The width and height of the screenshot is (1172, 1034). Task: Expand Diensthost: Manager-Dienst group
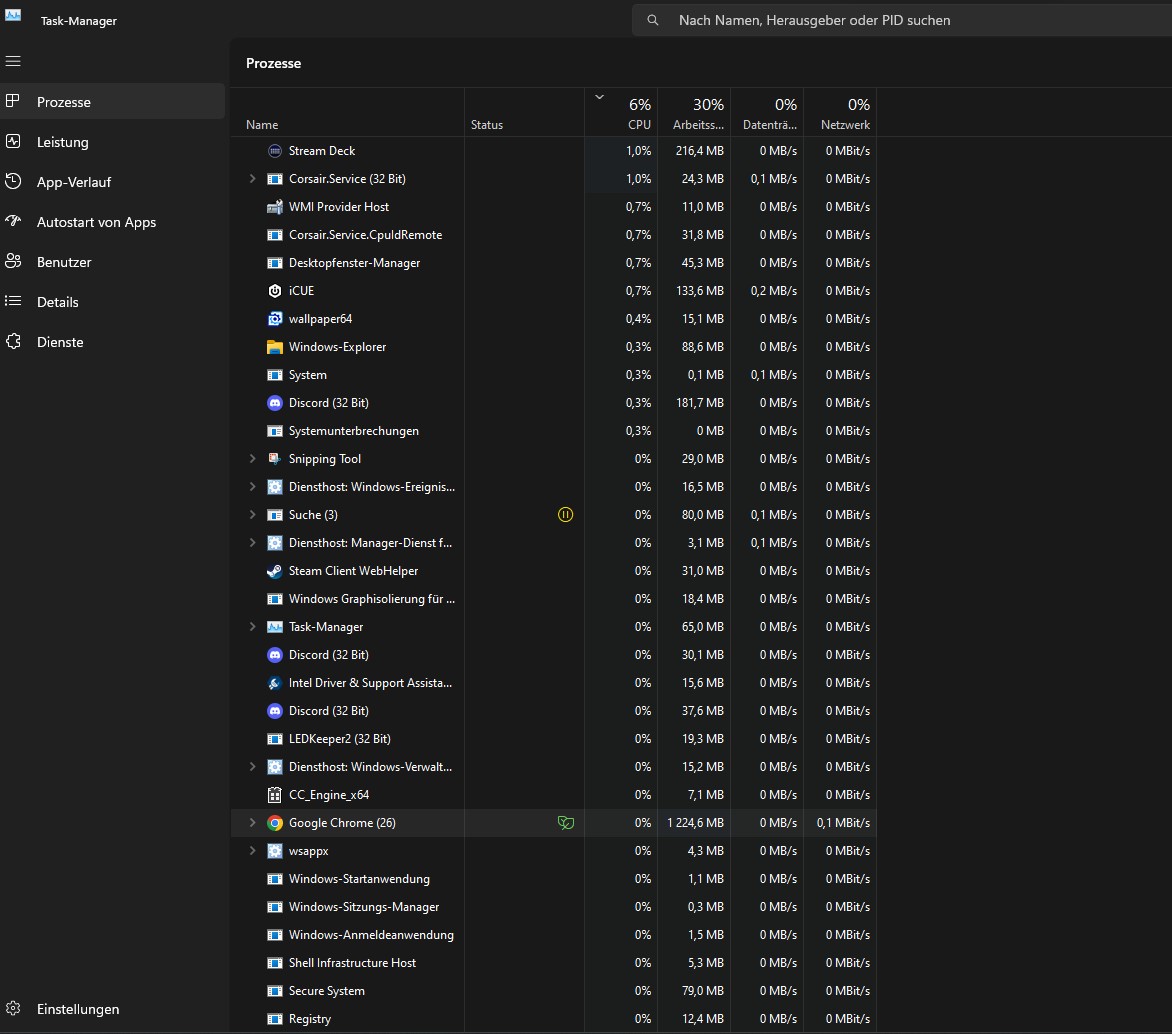tap(253, 543)
